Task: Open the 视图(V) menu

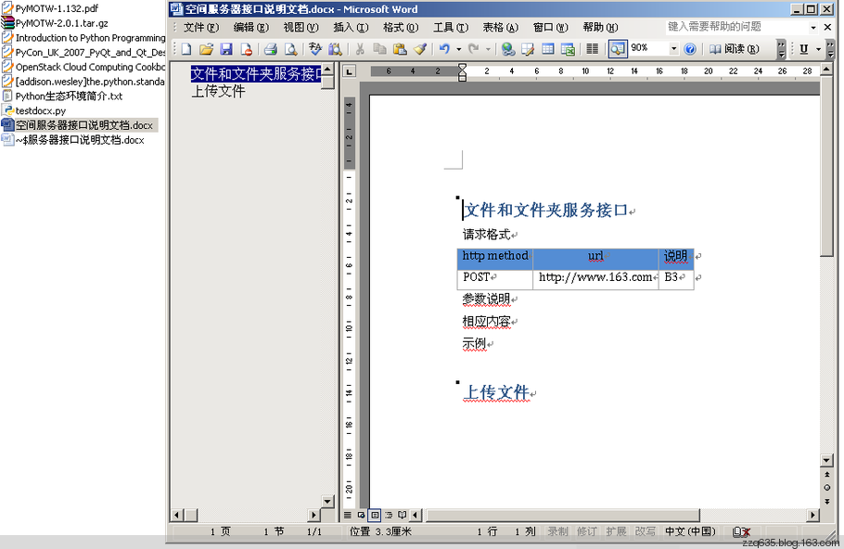Action: (301, 27)
